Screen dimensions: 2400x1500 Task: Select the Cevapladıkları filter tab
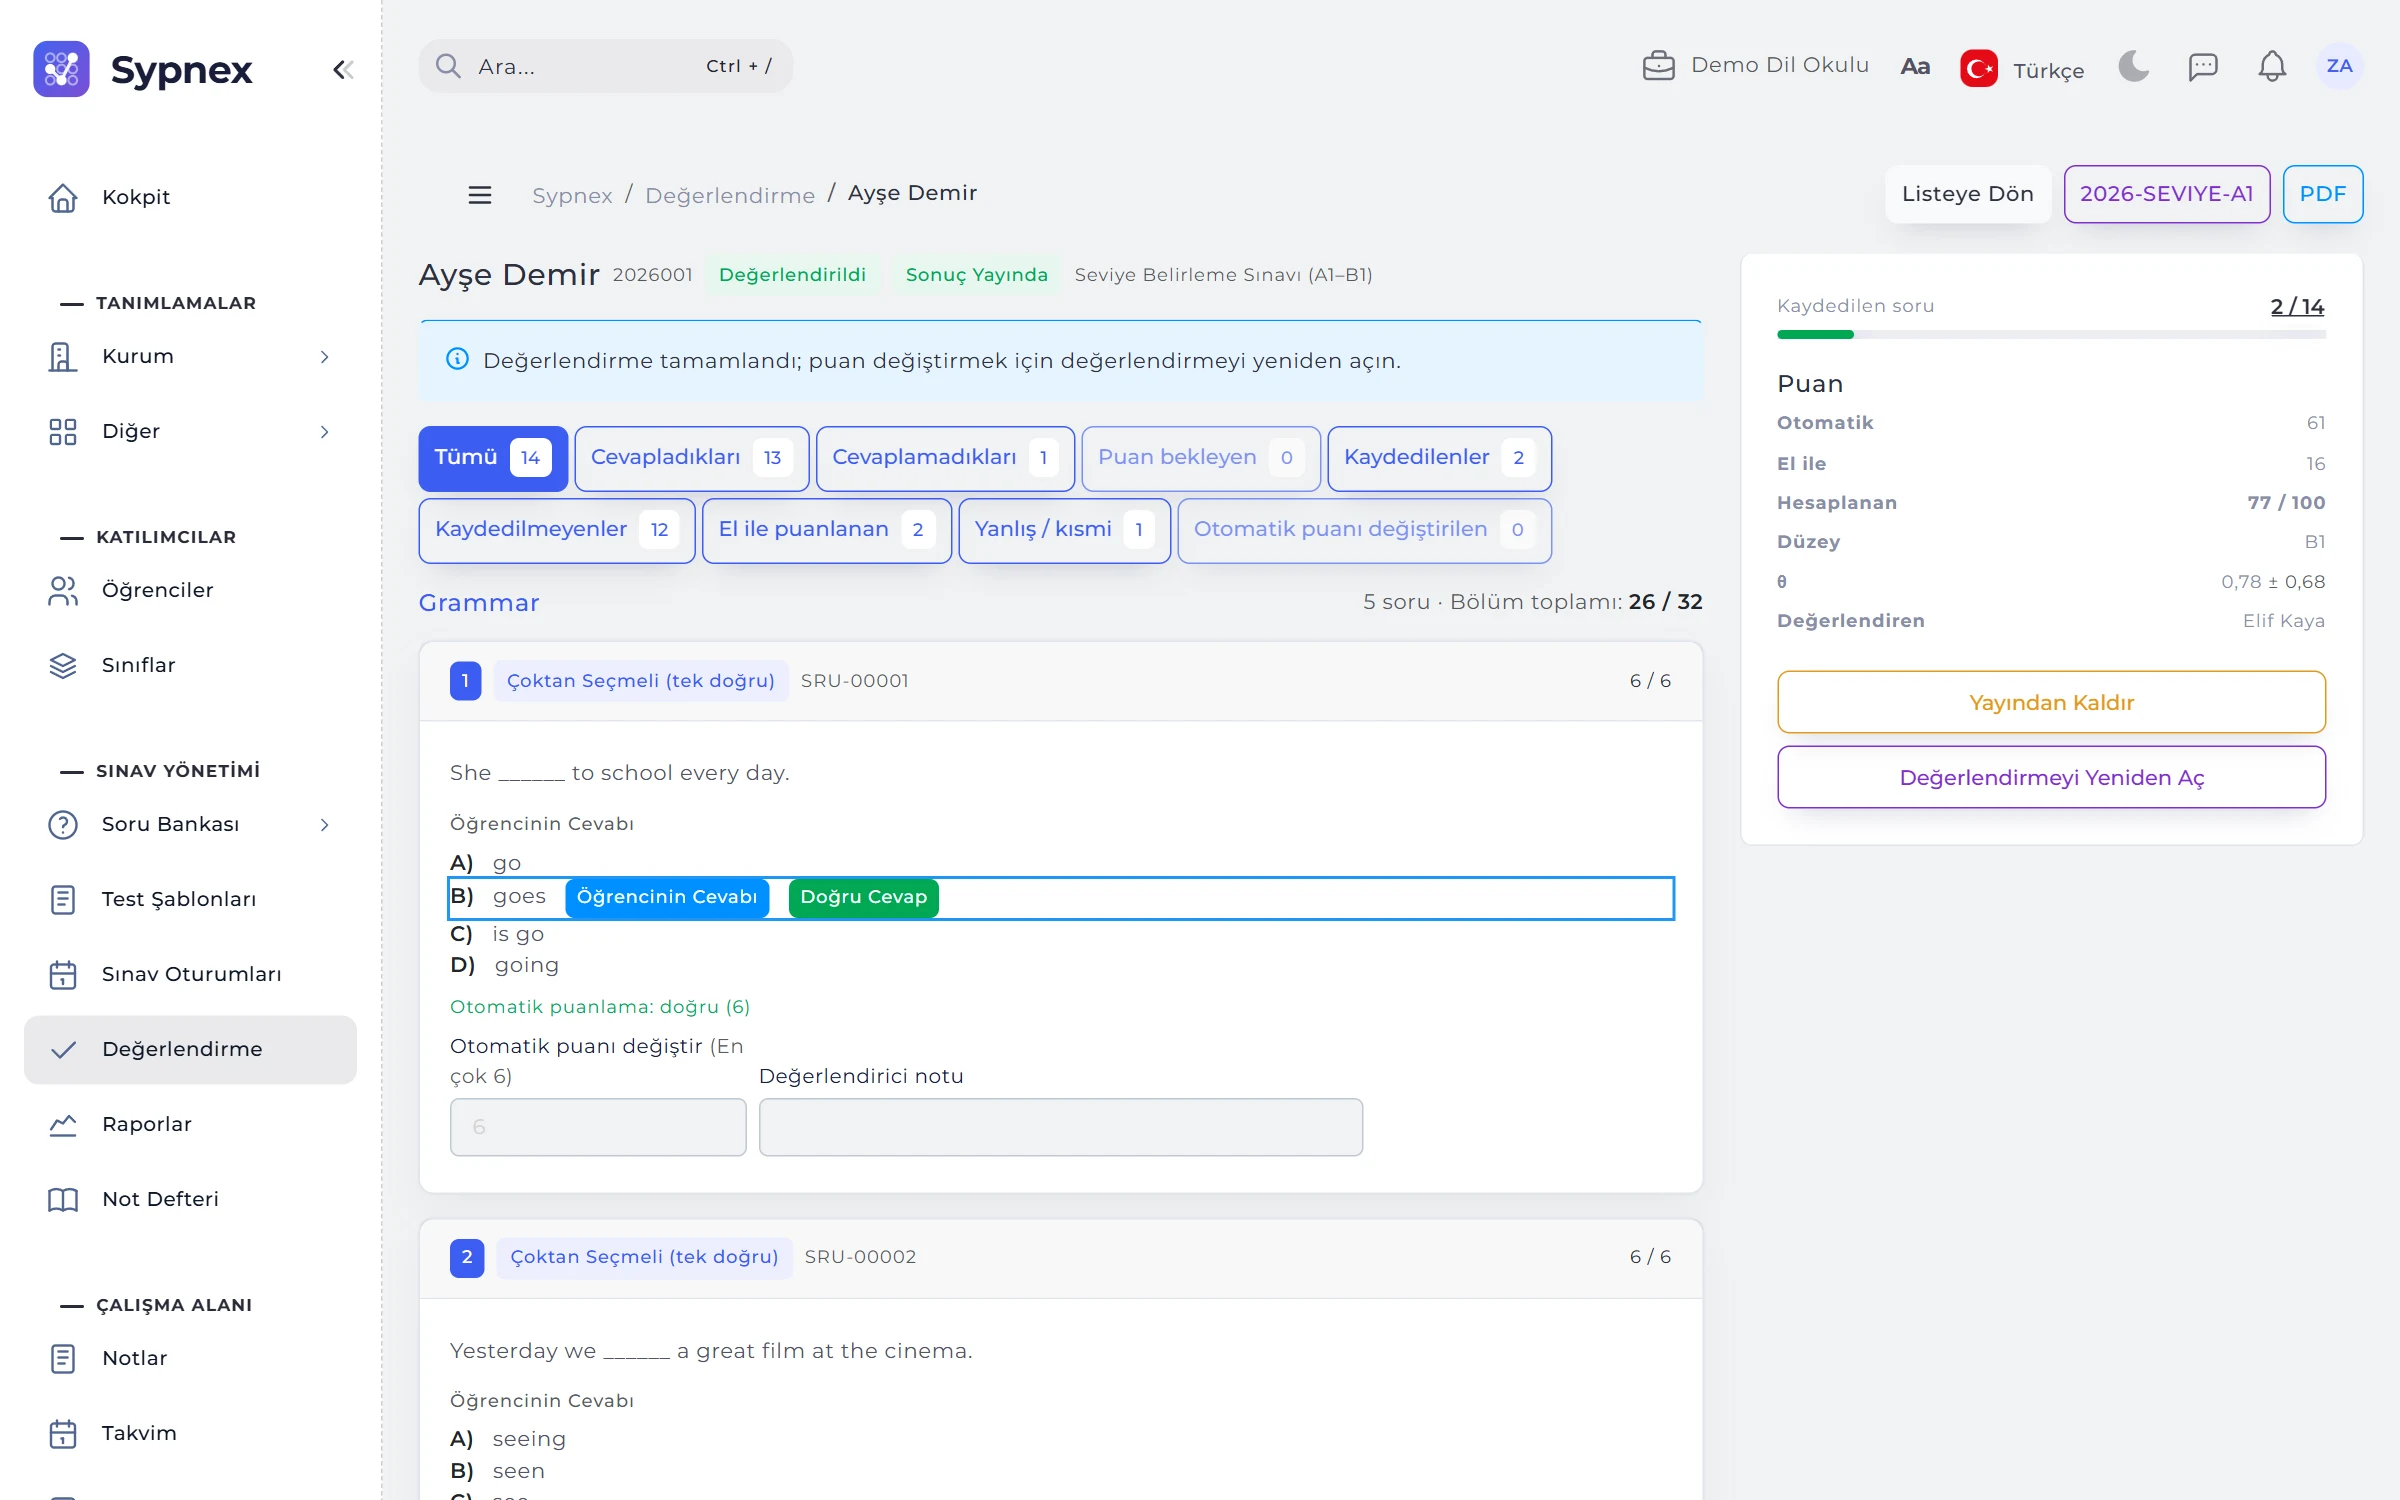tap(691, 458)
